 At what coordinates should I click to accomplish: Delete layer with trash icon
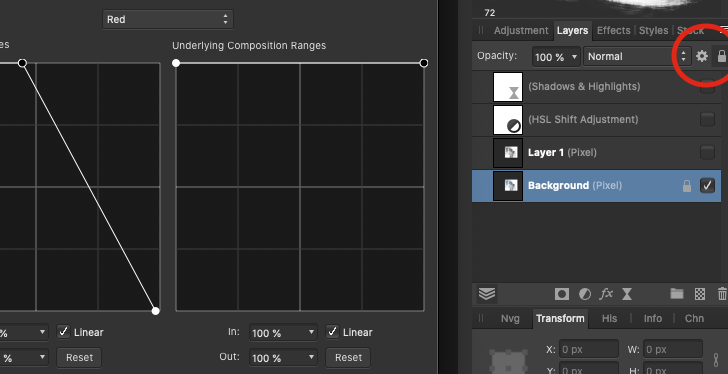tap(722, 294)
